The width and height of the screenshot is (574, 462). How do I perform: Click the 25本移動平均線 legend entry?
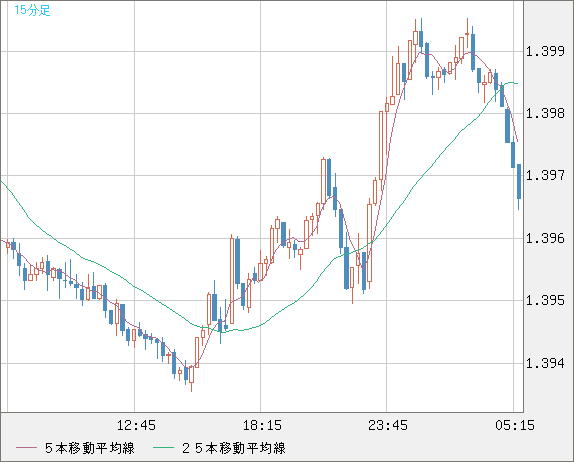click(x=234, y=448)
